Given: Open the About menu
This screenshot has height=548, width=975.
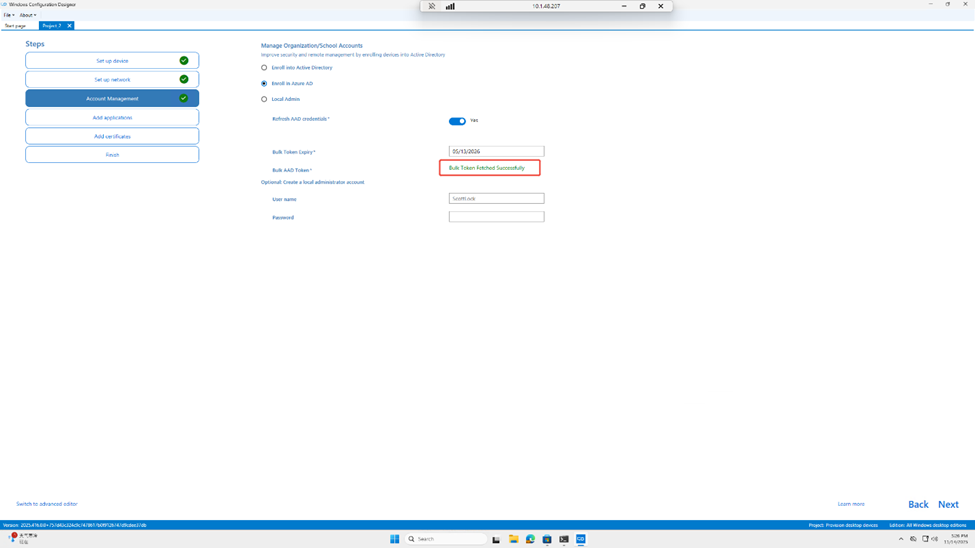Looking at the screenshot, I should tap(27, 15).
